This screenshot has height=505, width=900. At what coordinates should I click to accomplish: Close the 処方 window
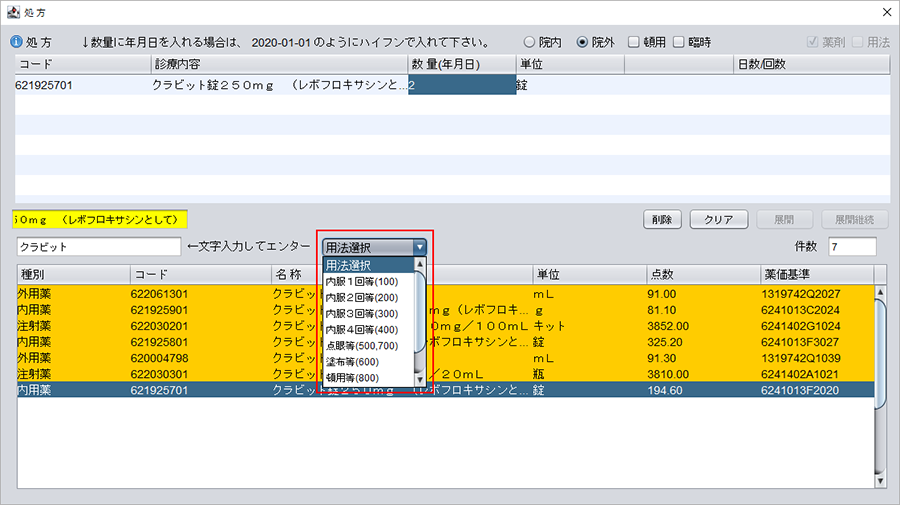coord(886,12)
